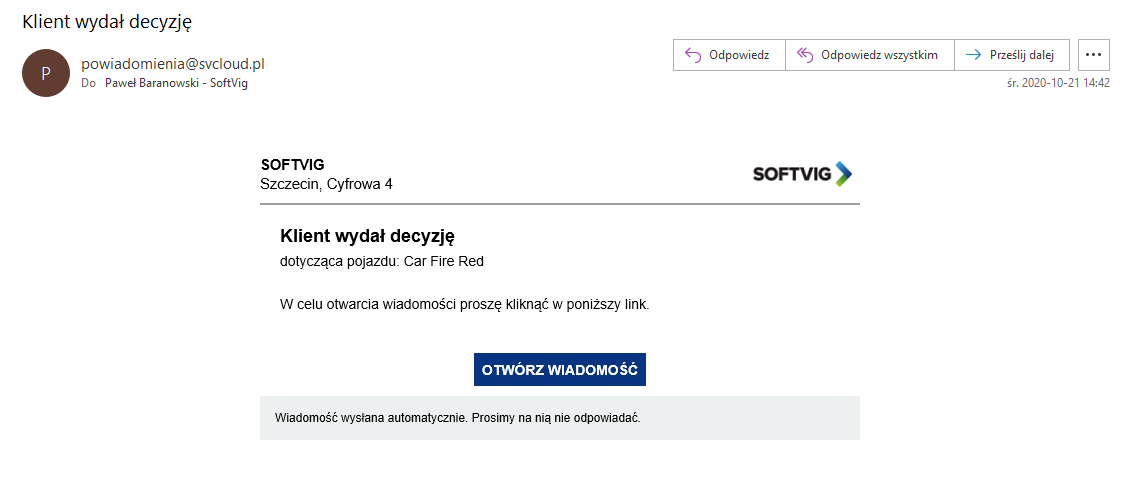The width and height of the screenshot is (1134, 493).
Task: Click the instruction sentence about opening the link
Action: [x=464, y=304]
